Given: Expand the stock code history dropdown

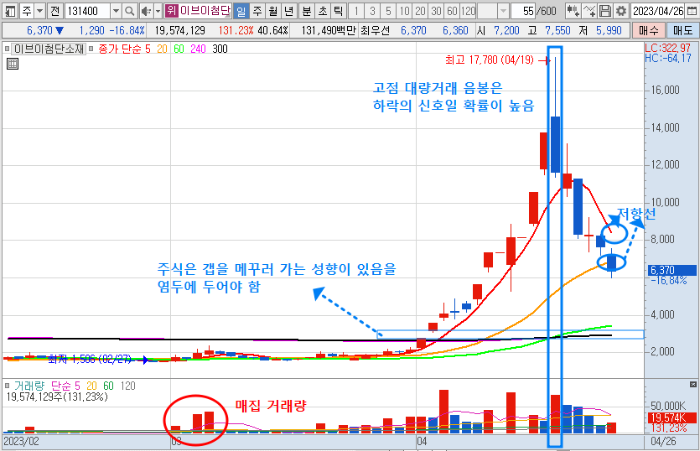Looking at the screenshot, I should tap(116, 11).
